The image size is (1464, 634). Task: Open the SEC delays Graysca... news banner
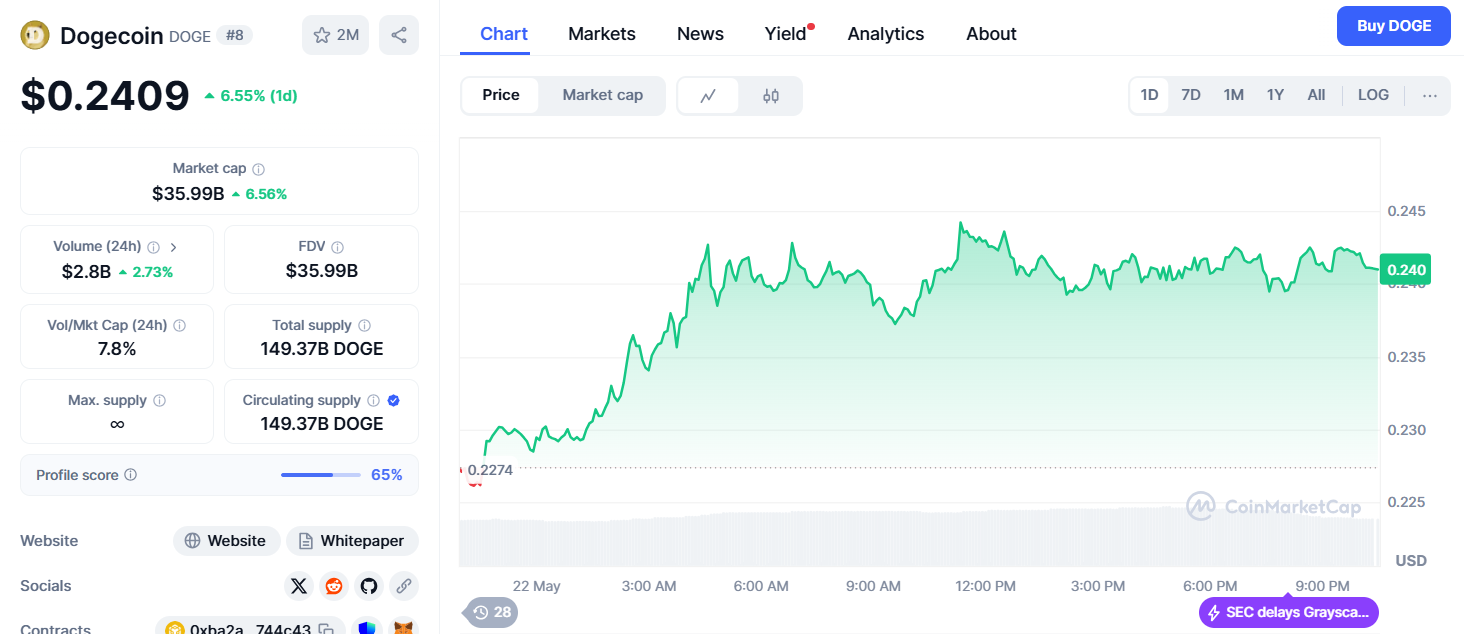(1289, 613)
